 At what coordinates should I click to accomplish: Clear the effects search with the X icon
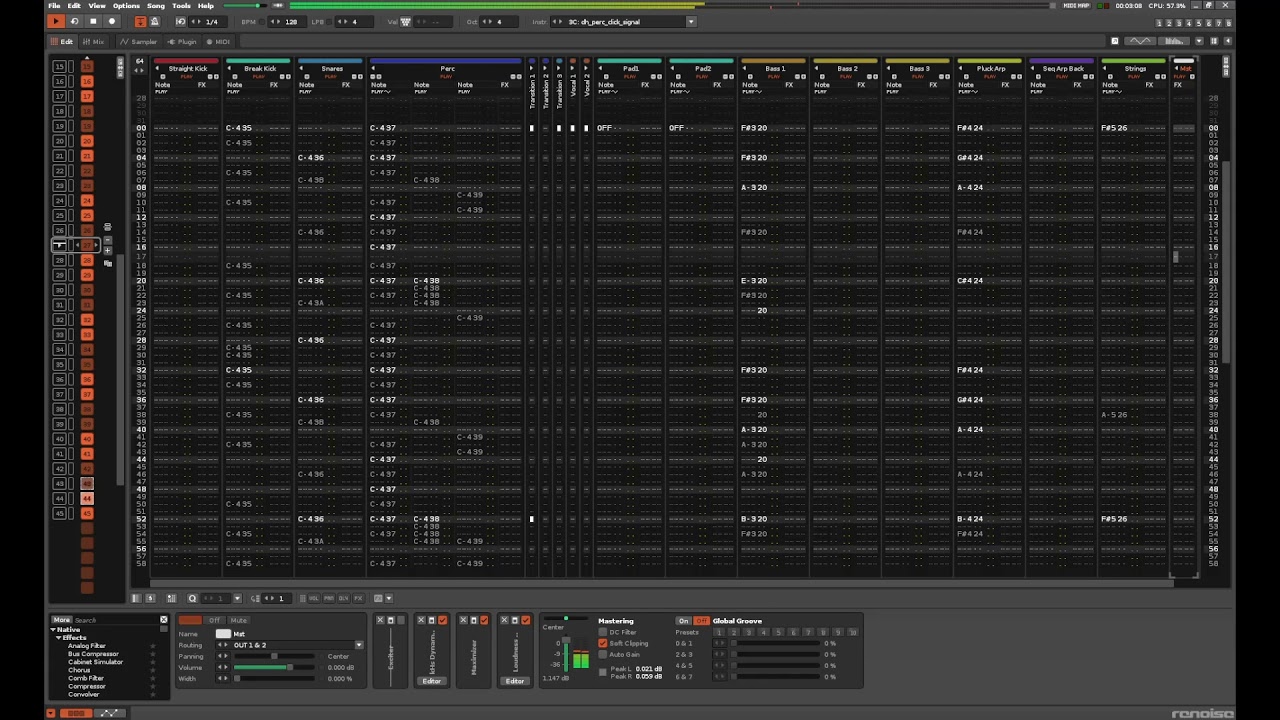coord(164,620)
